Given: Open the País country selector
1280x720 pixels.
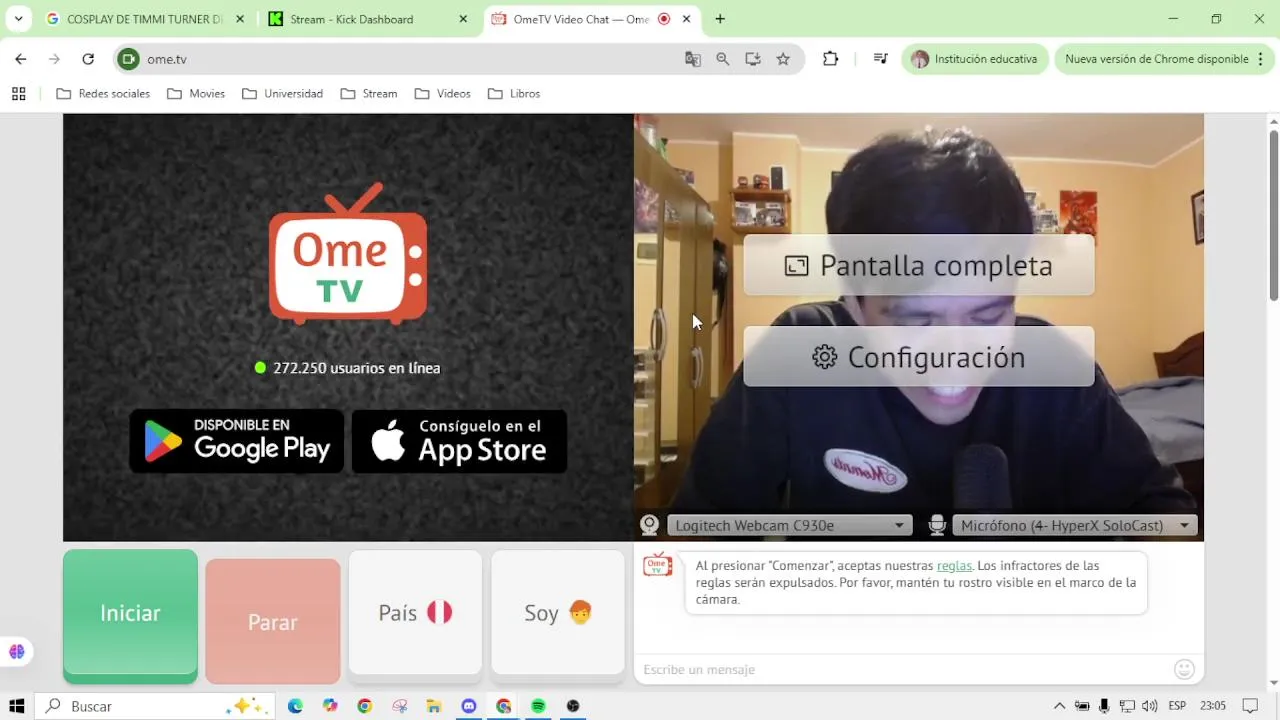Looking at the screenshot, I should click(415, 613).
